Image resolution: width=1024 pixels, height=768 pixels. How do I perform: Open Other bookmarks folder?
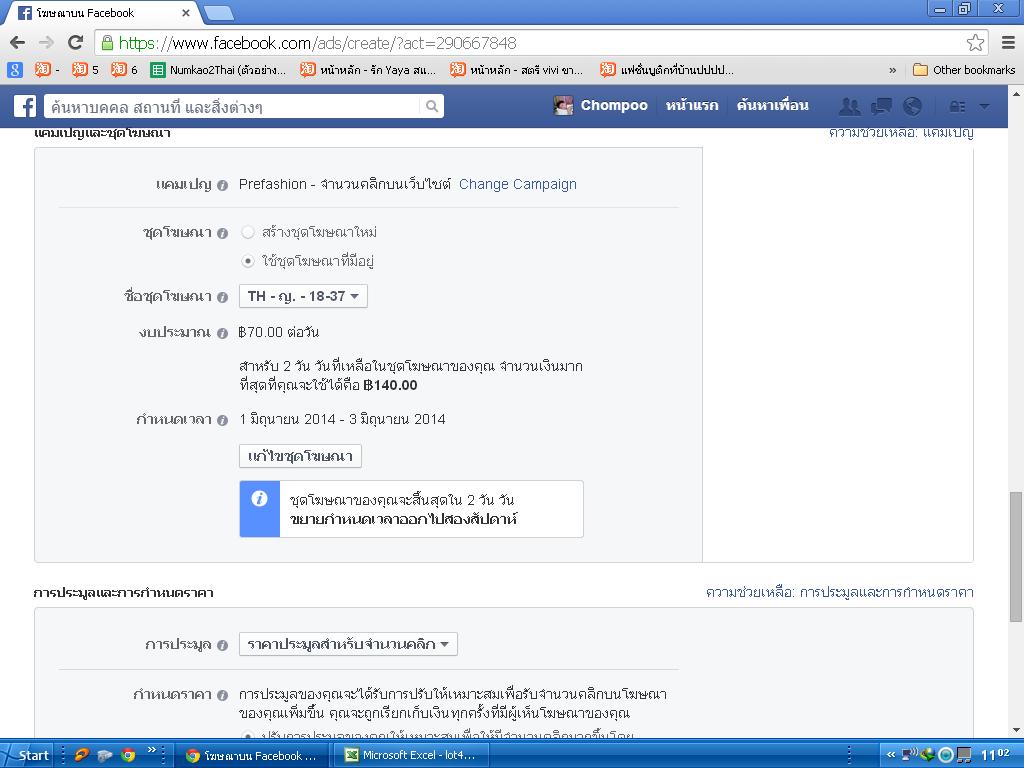(964, 70)
